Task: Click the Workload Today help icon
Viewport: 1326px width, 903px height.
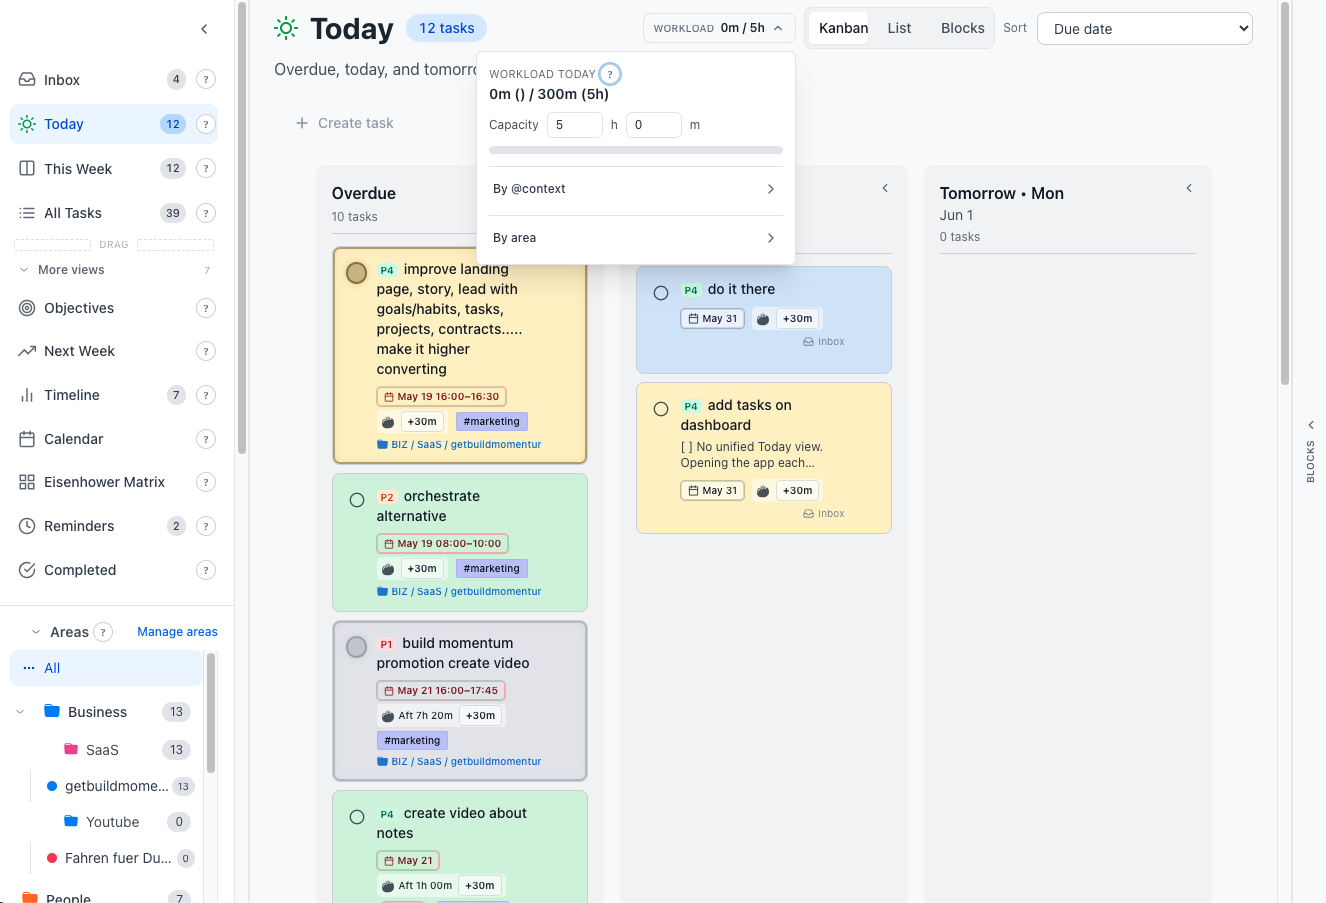Action: tap(610, 74)
